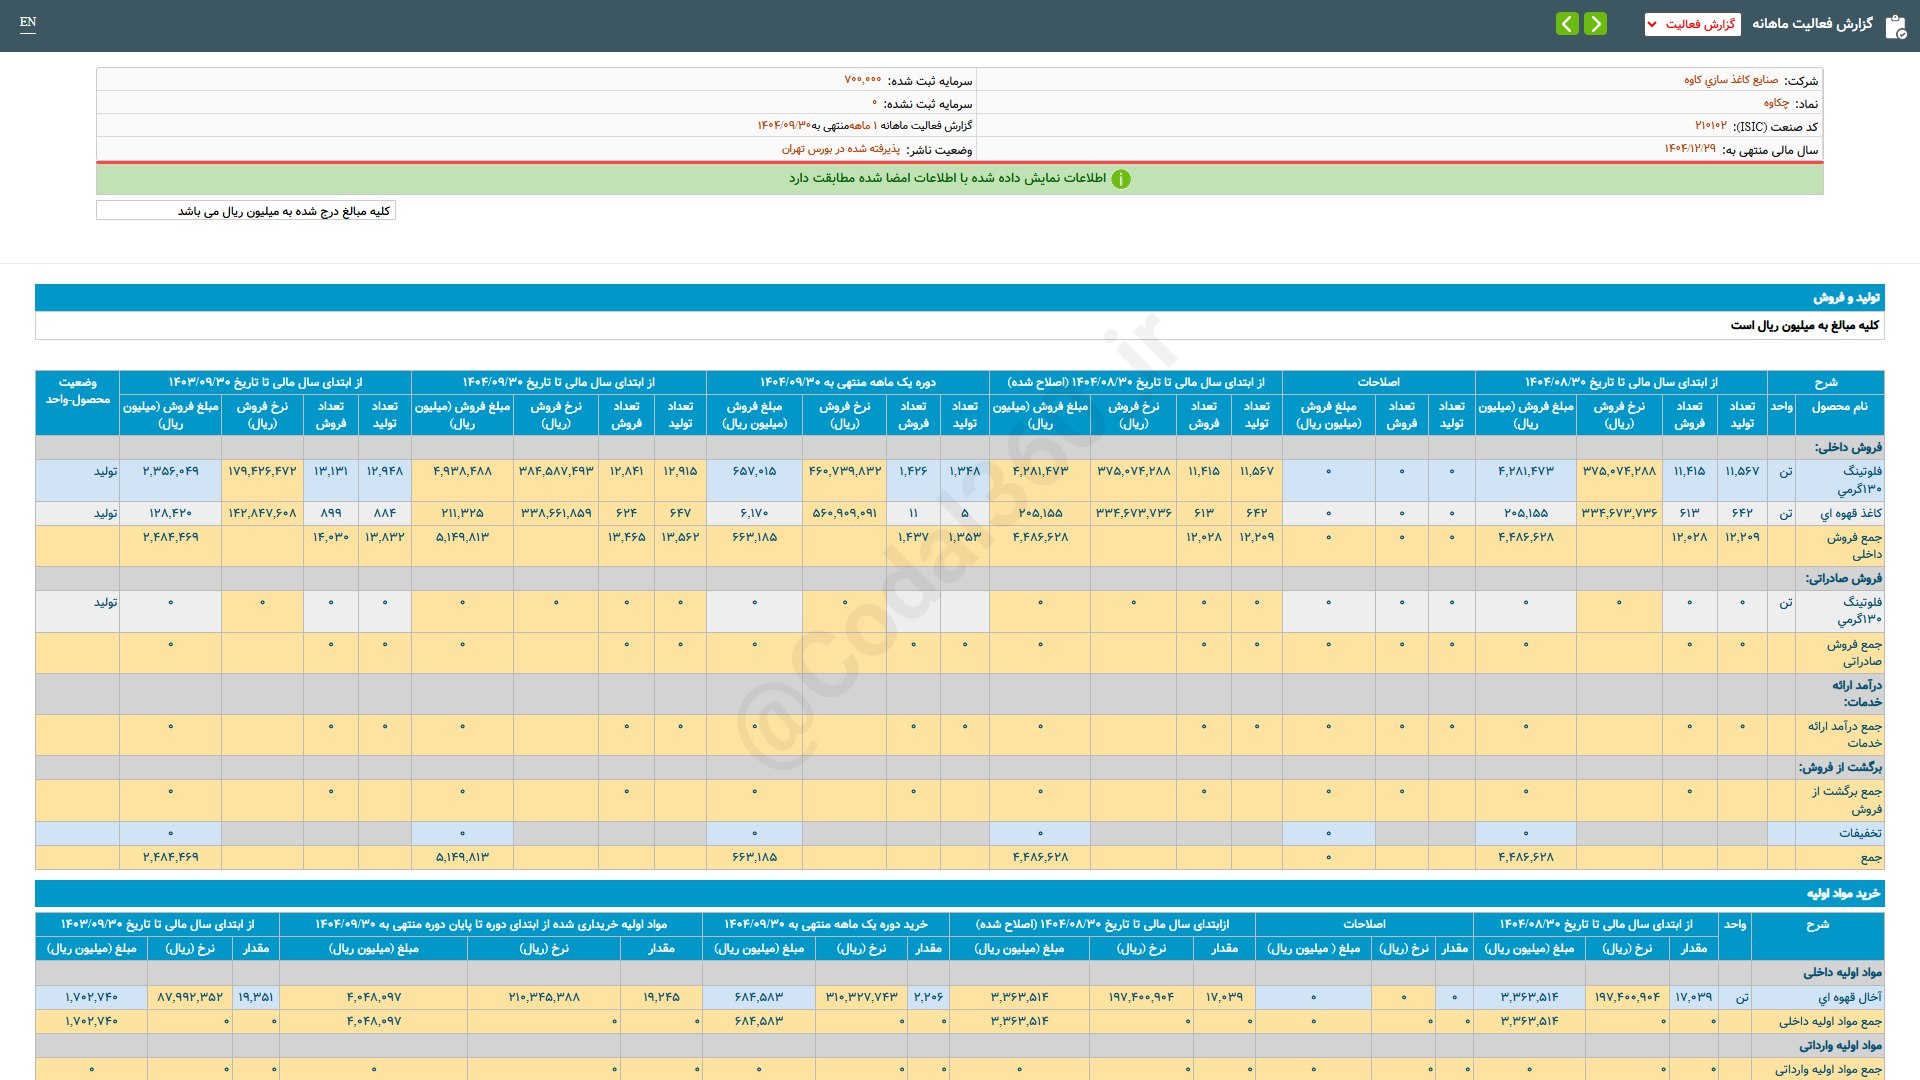Image resolution: width=1920 pixels, height=1080 pixels.
Task: Click the green info icon in banner
Action: [x=1121, y=179]
